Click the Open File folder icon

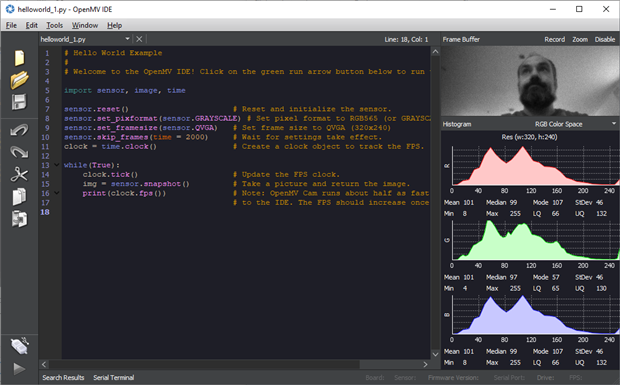[x=19, y=80]
